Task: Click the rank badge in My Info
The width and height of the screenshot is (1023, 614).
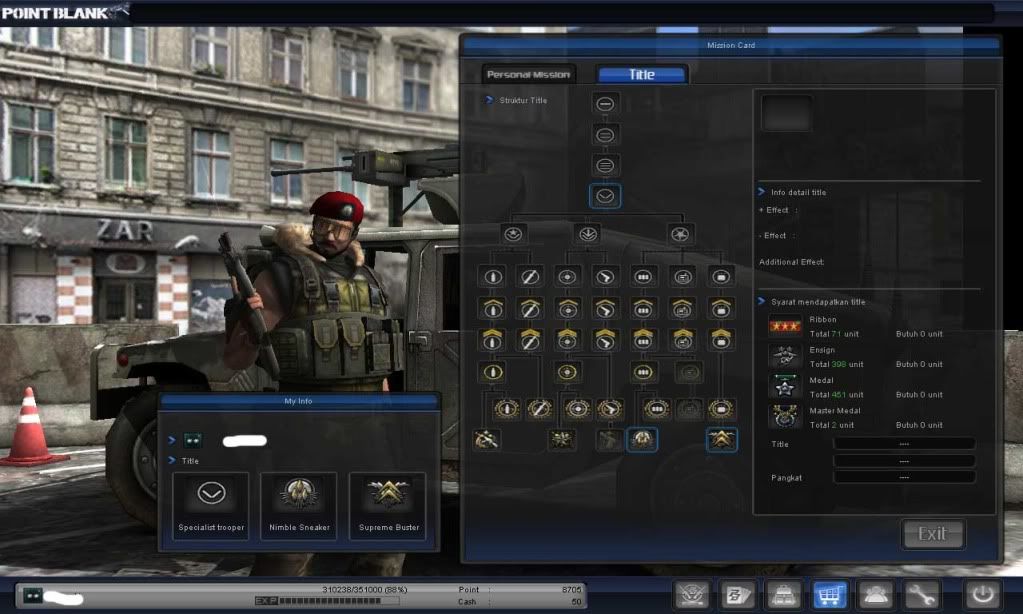Action: [192, 440]
